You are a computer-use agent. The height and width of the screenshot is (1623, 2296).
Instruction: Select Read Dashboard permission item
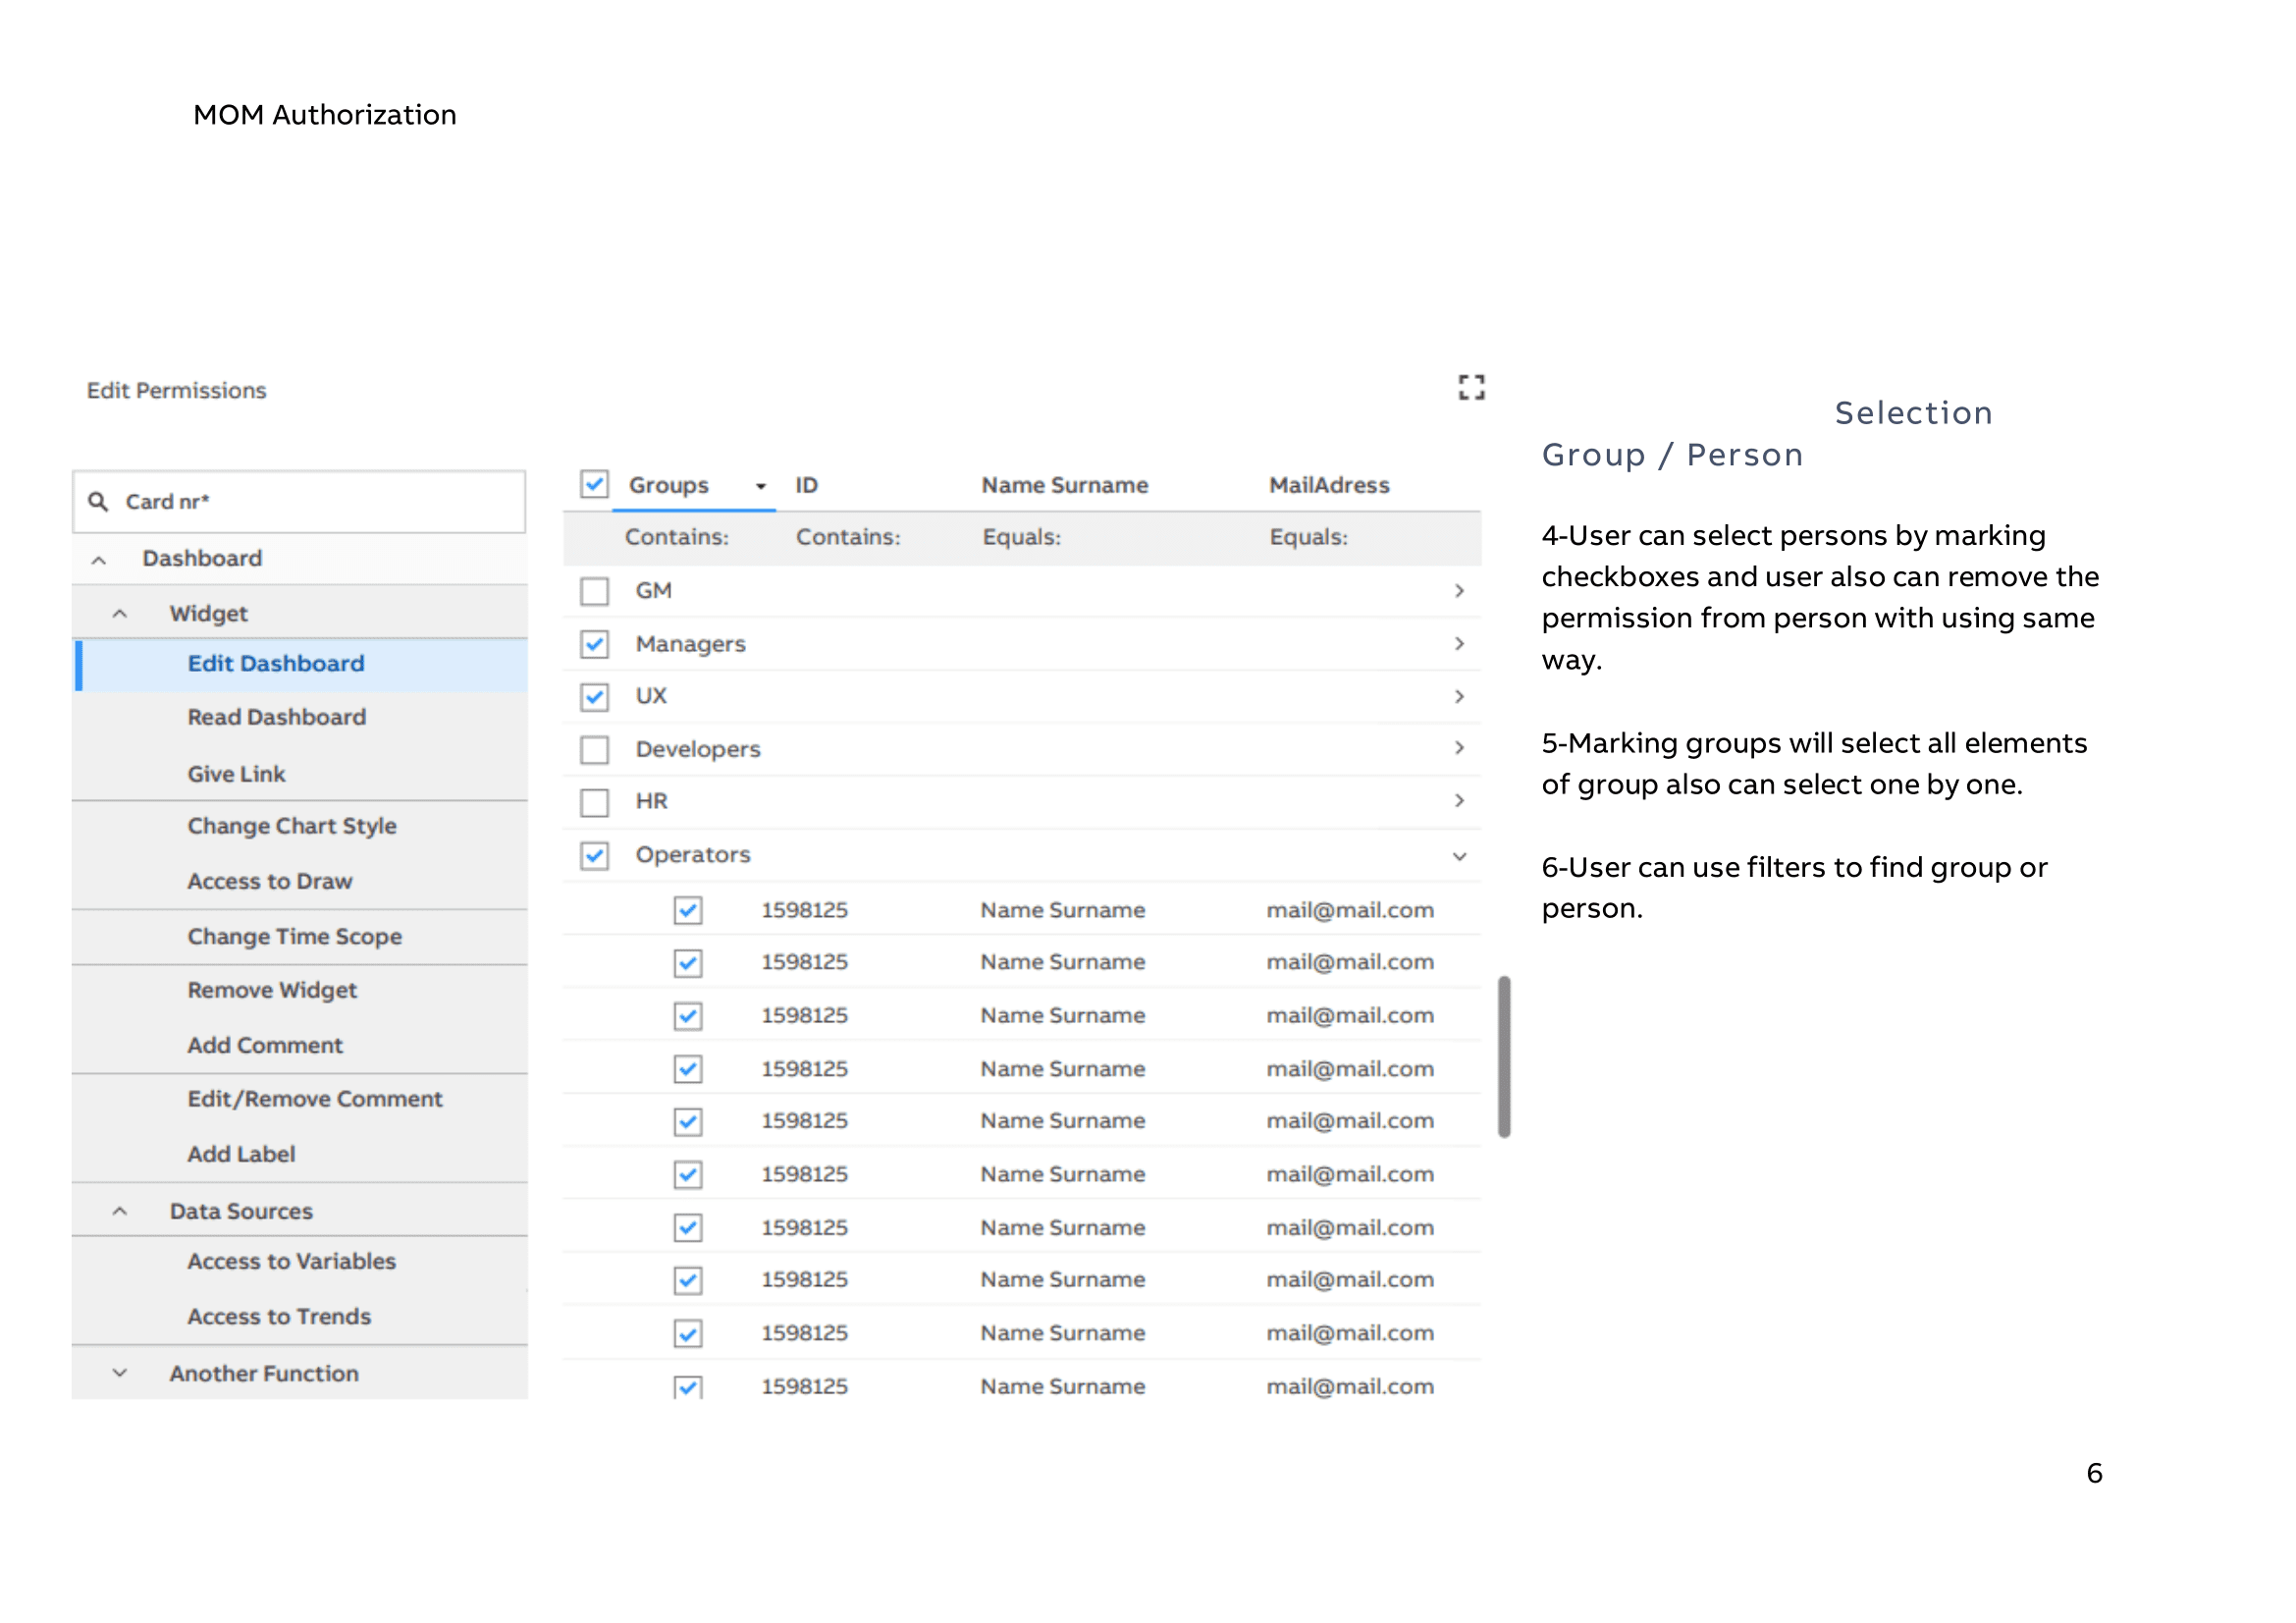277,717
